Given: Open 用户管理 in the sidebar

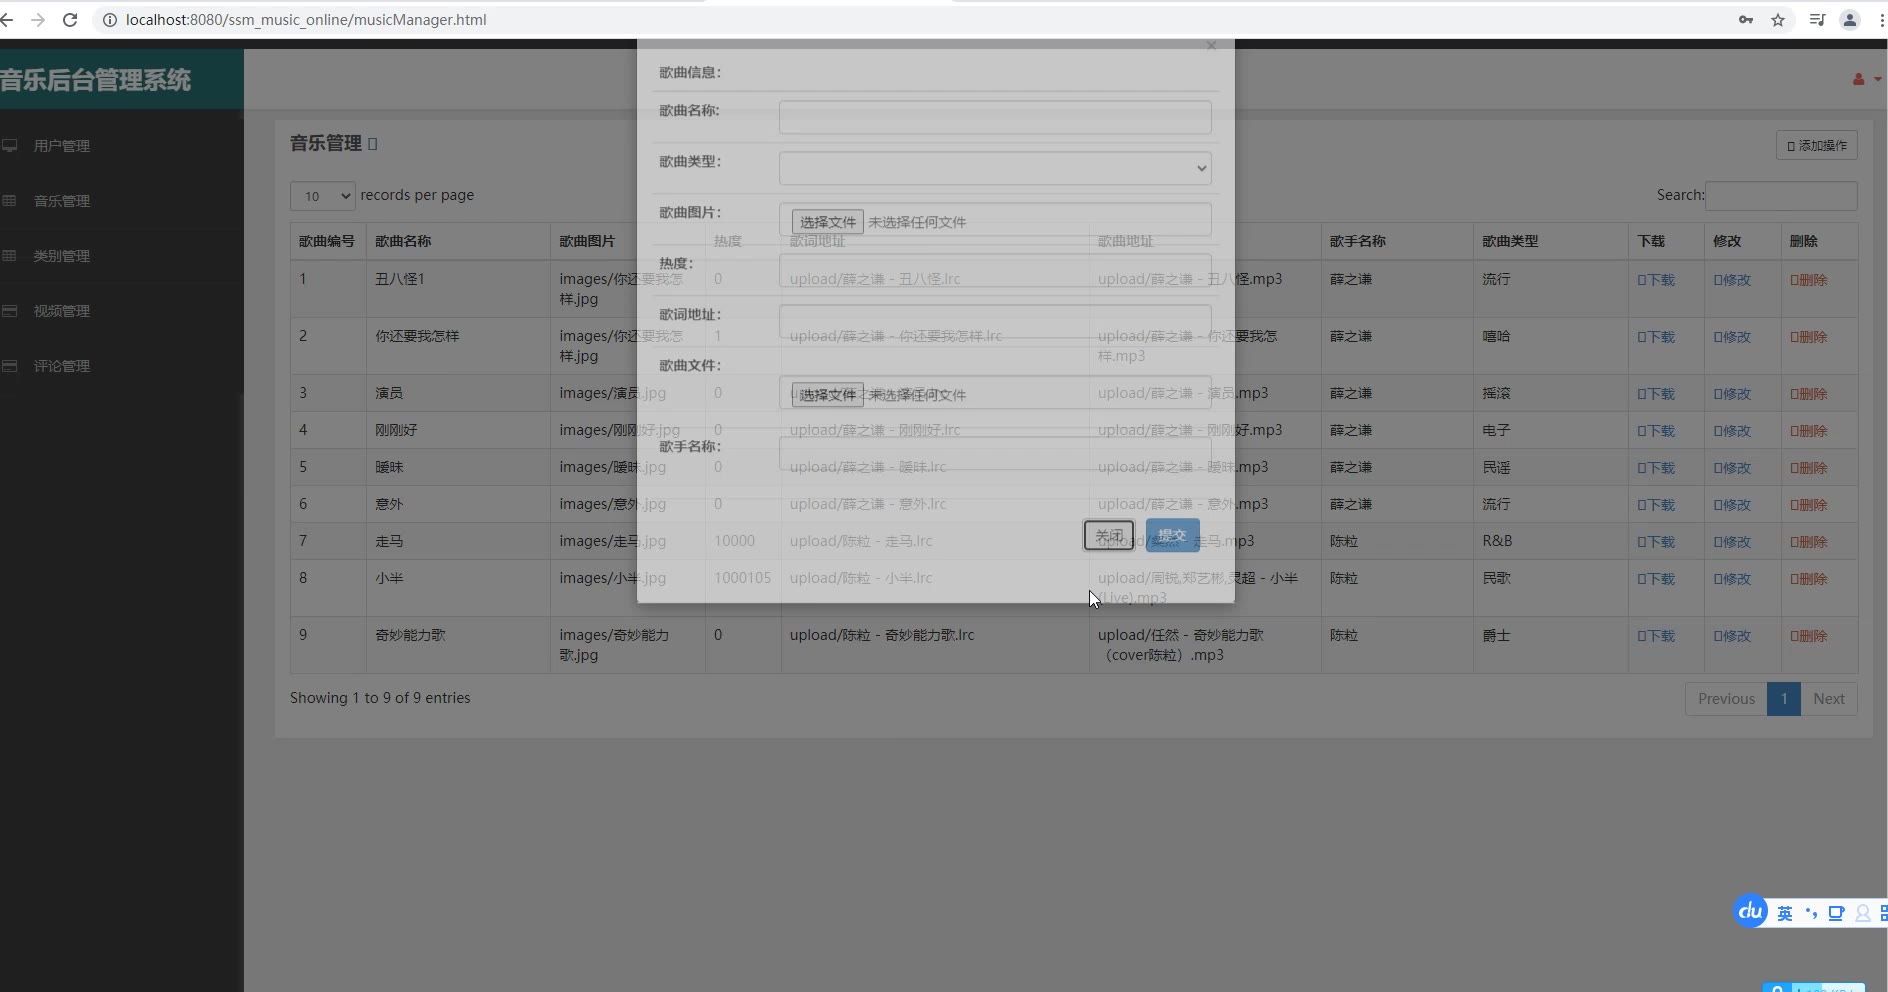Looking at the screenshot, I should (62, 146).
